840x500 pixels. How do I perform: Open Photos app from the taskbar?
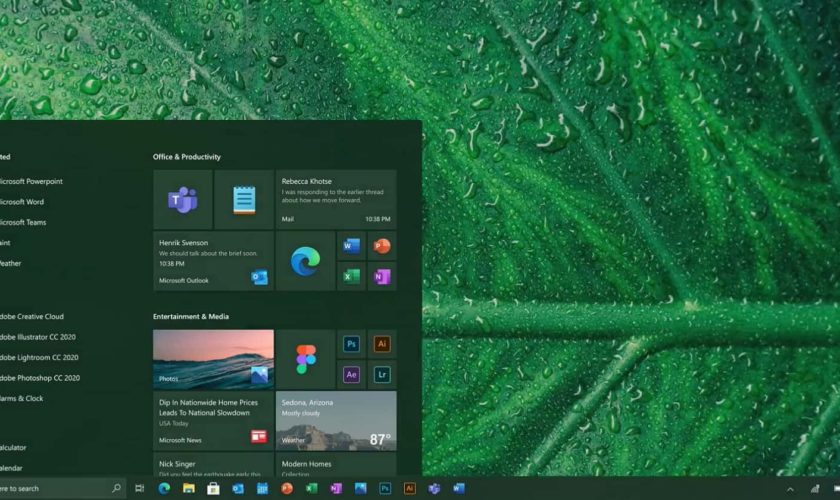[x=361, y=488]
